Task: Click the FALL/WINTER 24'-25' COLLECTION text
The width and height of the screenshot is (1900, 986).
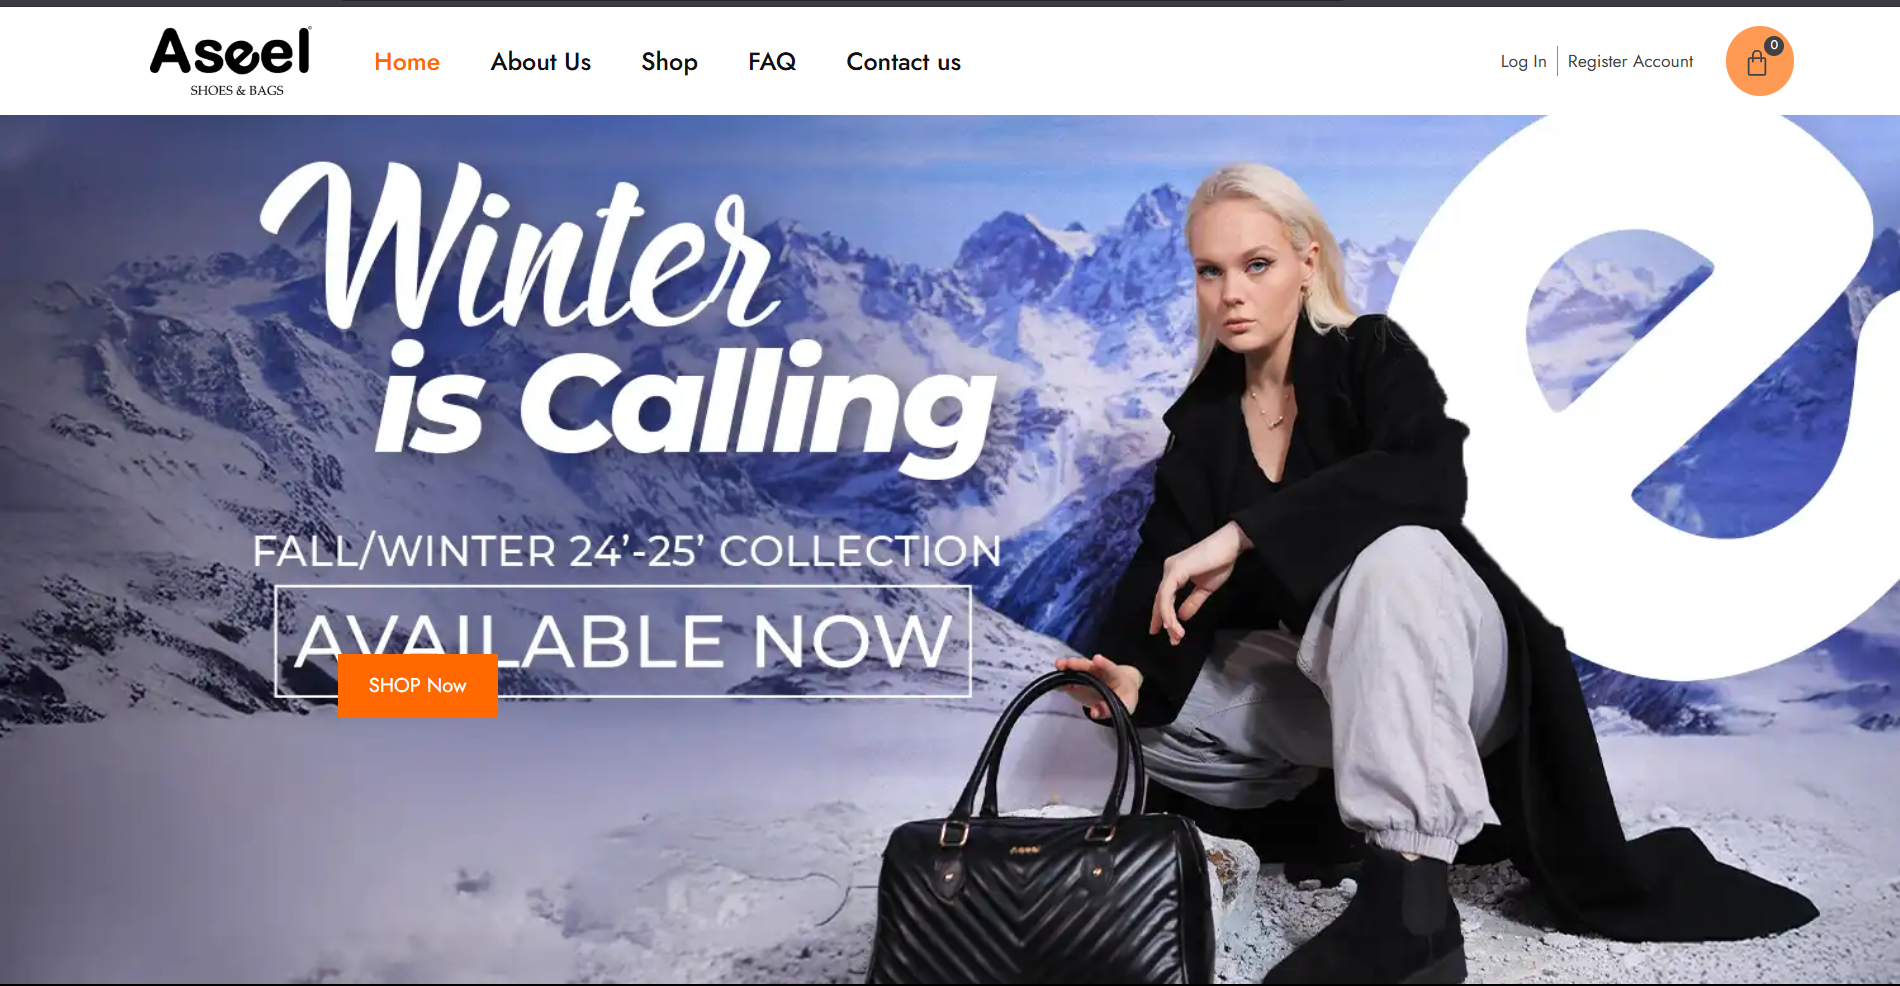Action: 626,551
